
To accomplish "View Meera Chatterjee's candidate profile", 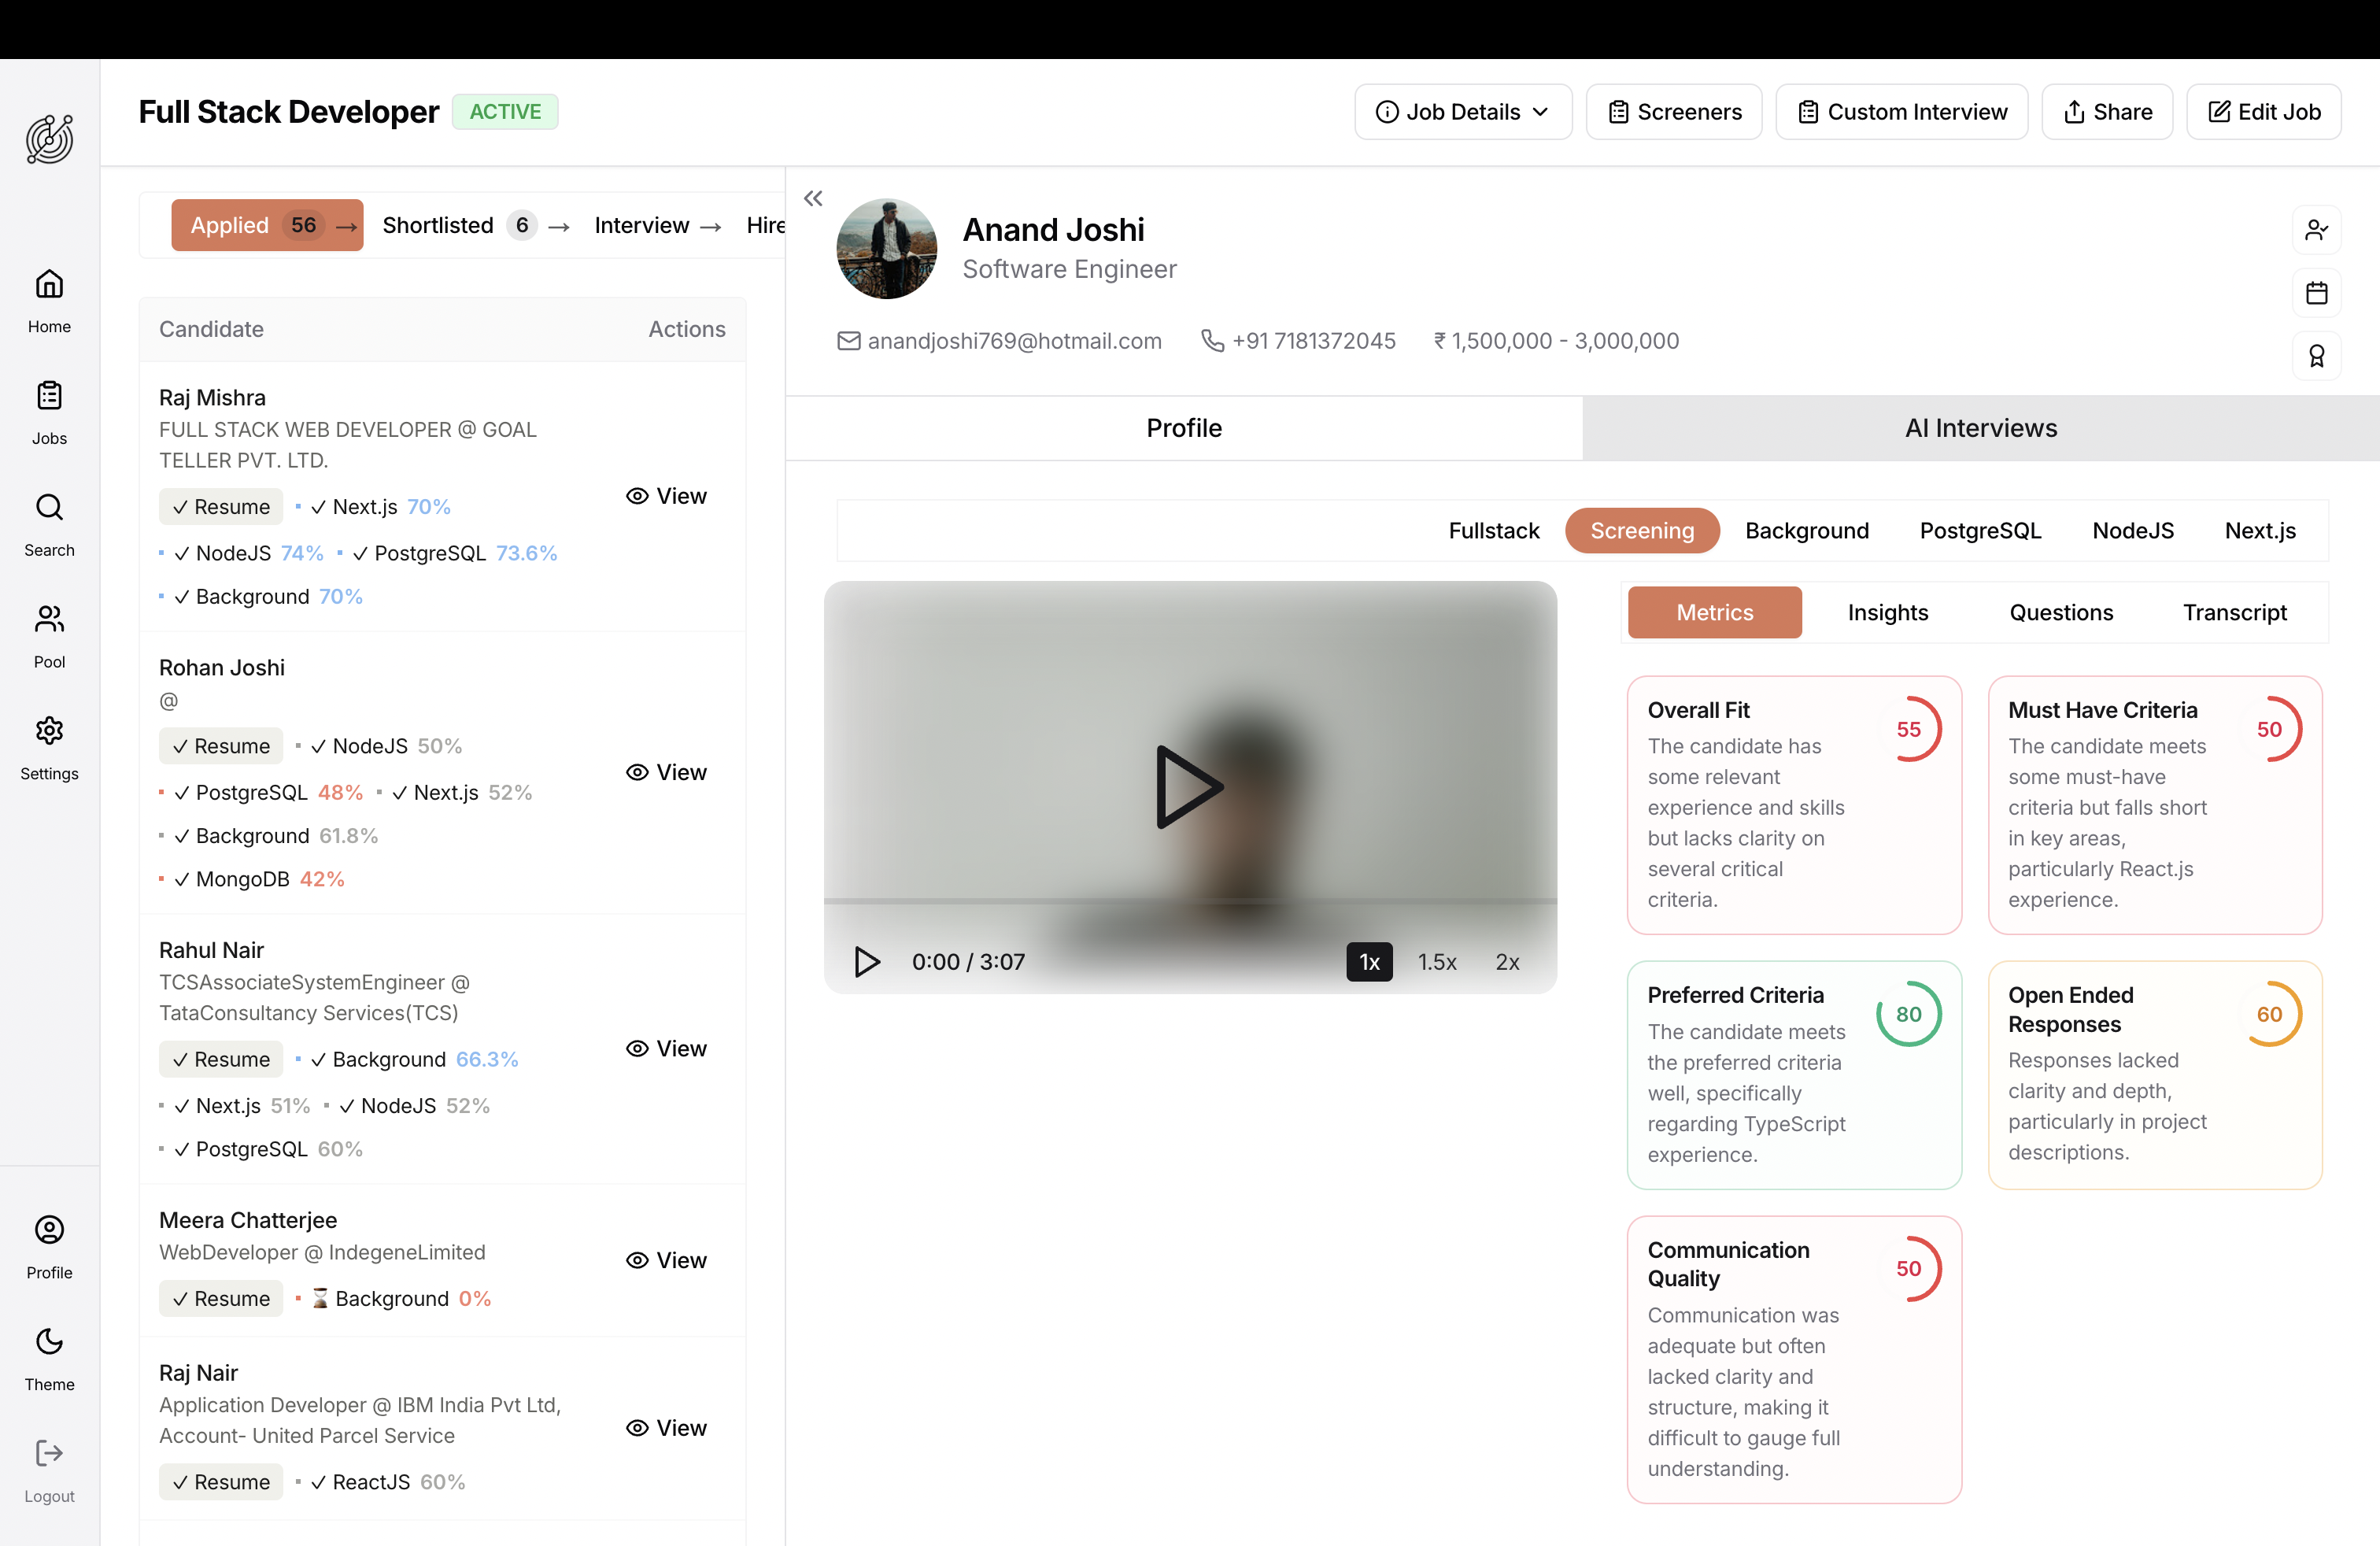I will [666, 1260].
